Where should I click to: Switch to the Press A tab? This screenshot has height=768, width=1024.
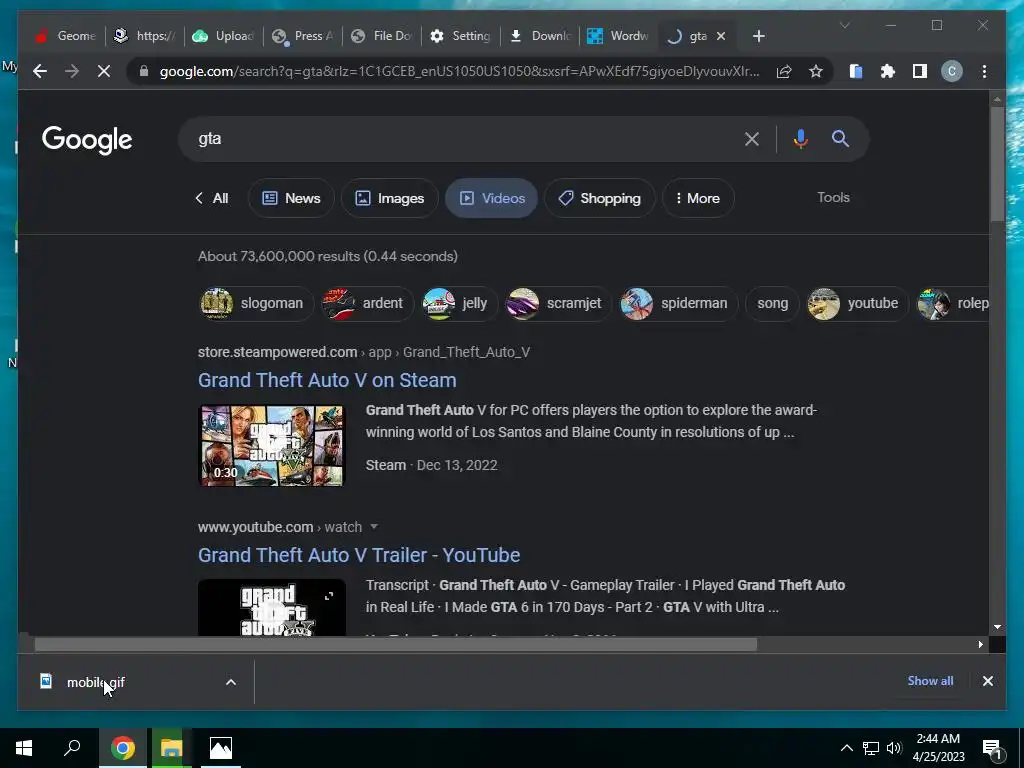pyautogui.click(x=302, y=36)
